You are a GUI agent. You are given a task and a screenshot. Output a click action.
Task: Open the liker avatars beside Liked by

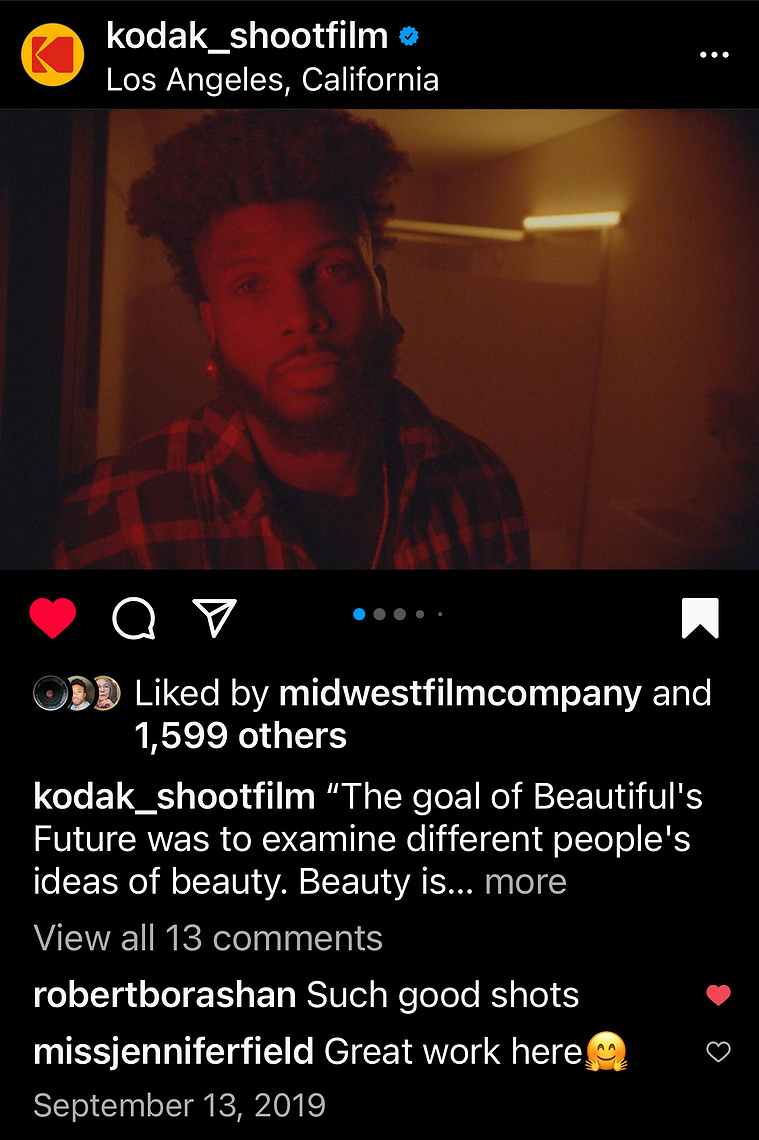click(77, 693)
